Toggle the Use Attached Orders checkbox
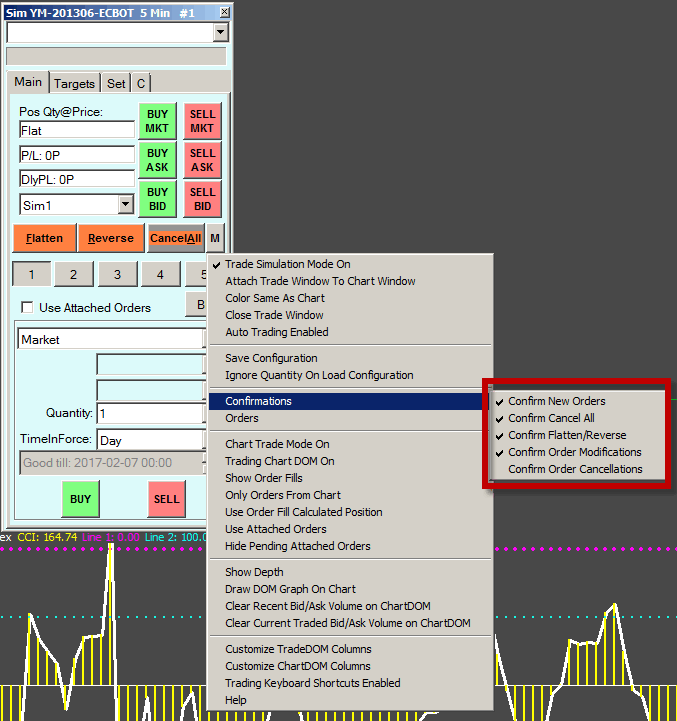Image resolution: width=677 pixels, height=721 pixels. pos(28,307)
